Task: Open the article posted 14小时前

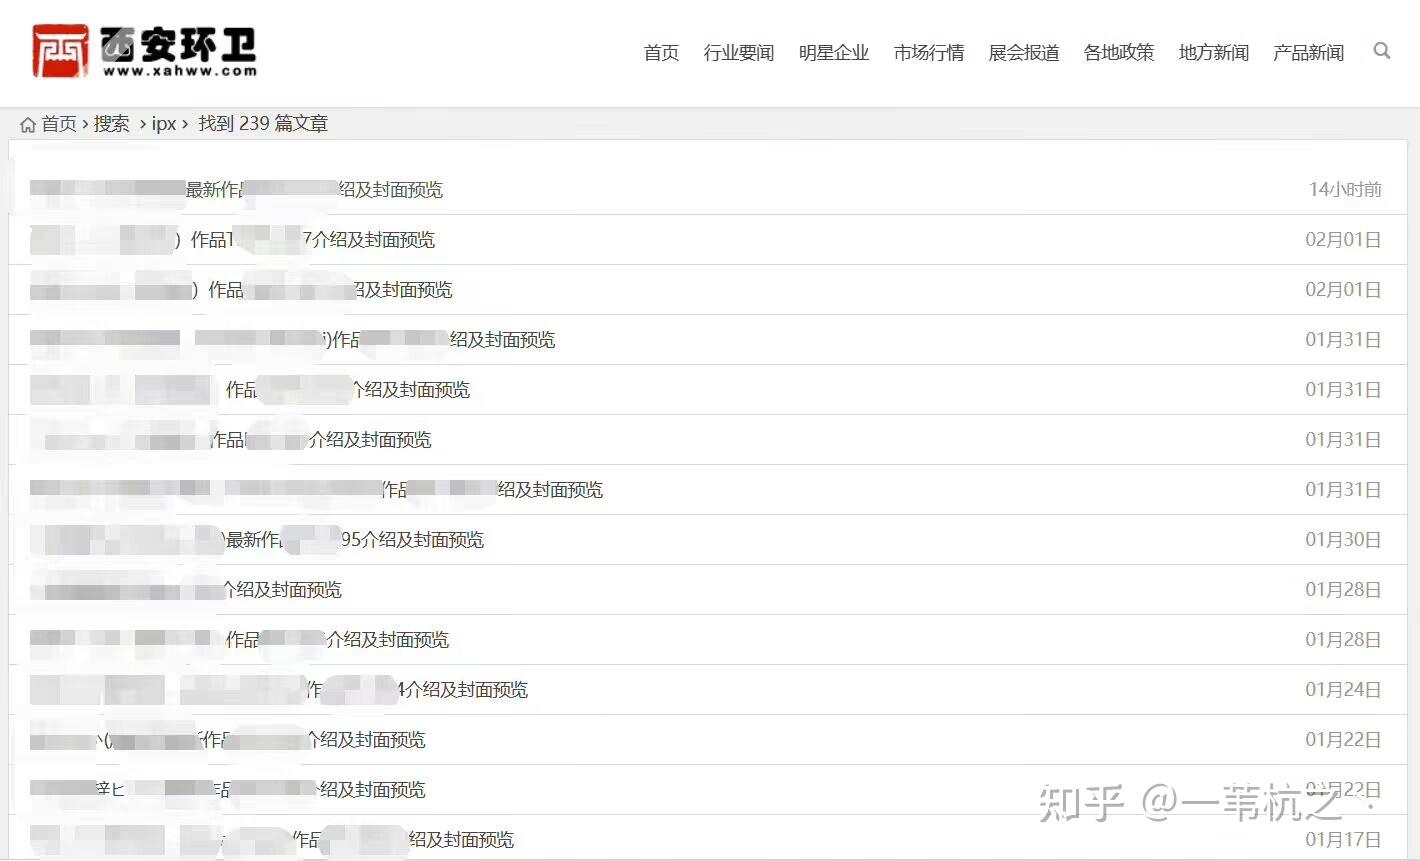Action: pos(237,189)
